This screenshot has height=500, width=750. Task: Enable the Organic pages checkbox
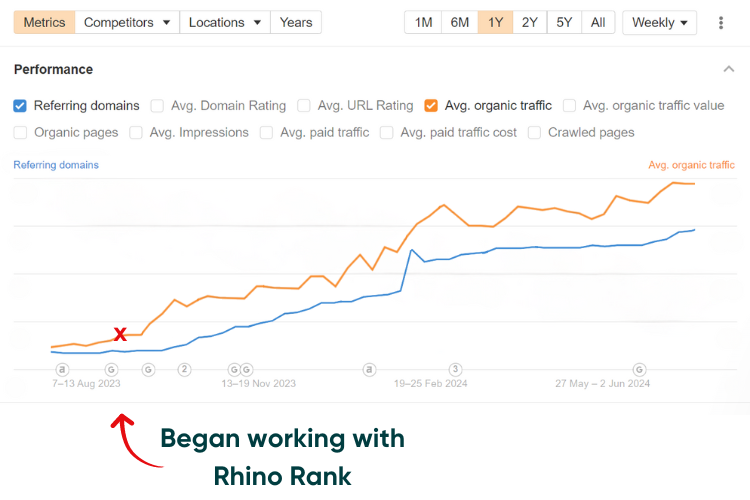20,133
